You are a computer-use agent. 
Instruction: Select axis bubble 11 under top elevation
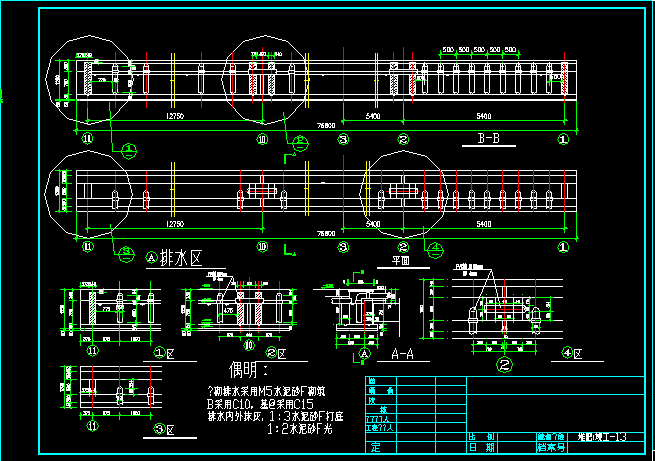[x=87, y=139]
